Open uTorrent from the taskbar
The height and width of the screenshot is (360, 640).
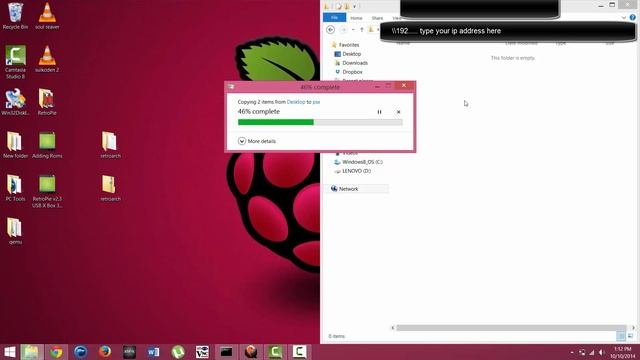(178, 352)
